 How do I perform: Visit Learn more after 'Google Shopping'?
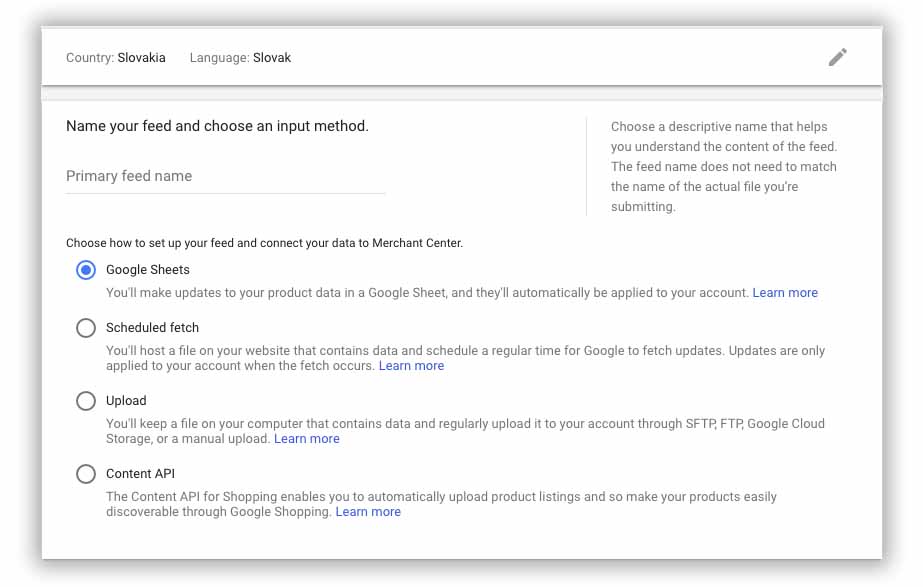(x=368, y=512)
